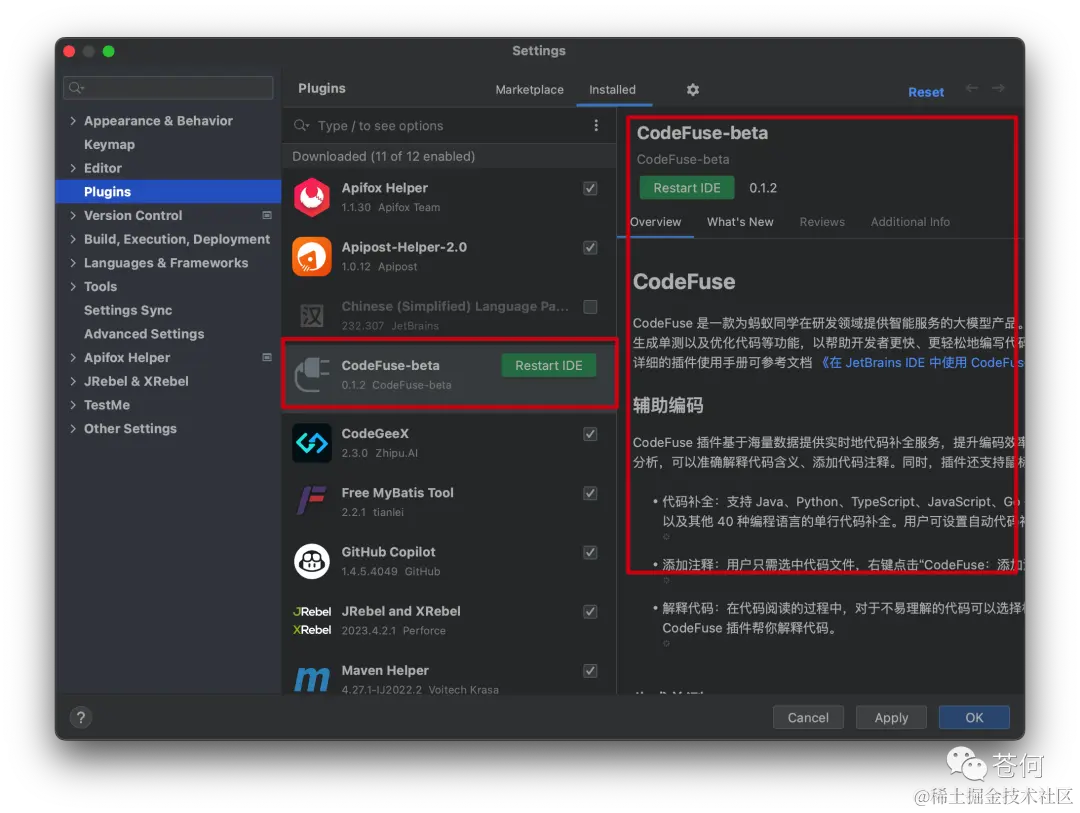Open help with the question mark button
This screenshot has height=813, width=1080.
point(81,717)
